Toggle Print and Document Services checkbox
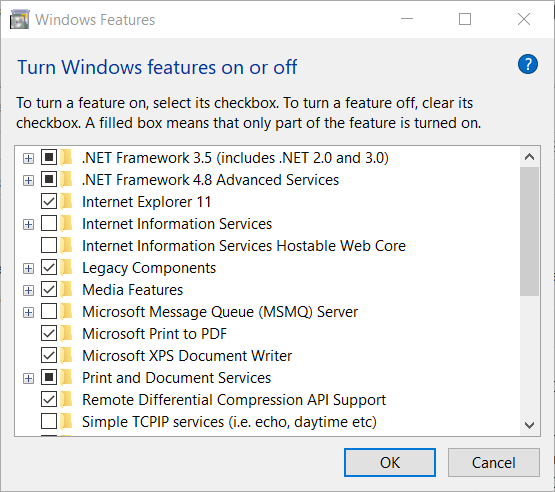This screenshot has width=555, height=492. point(49,377)
